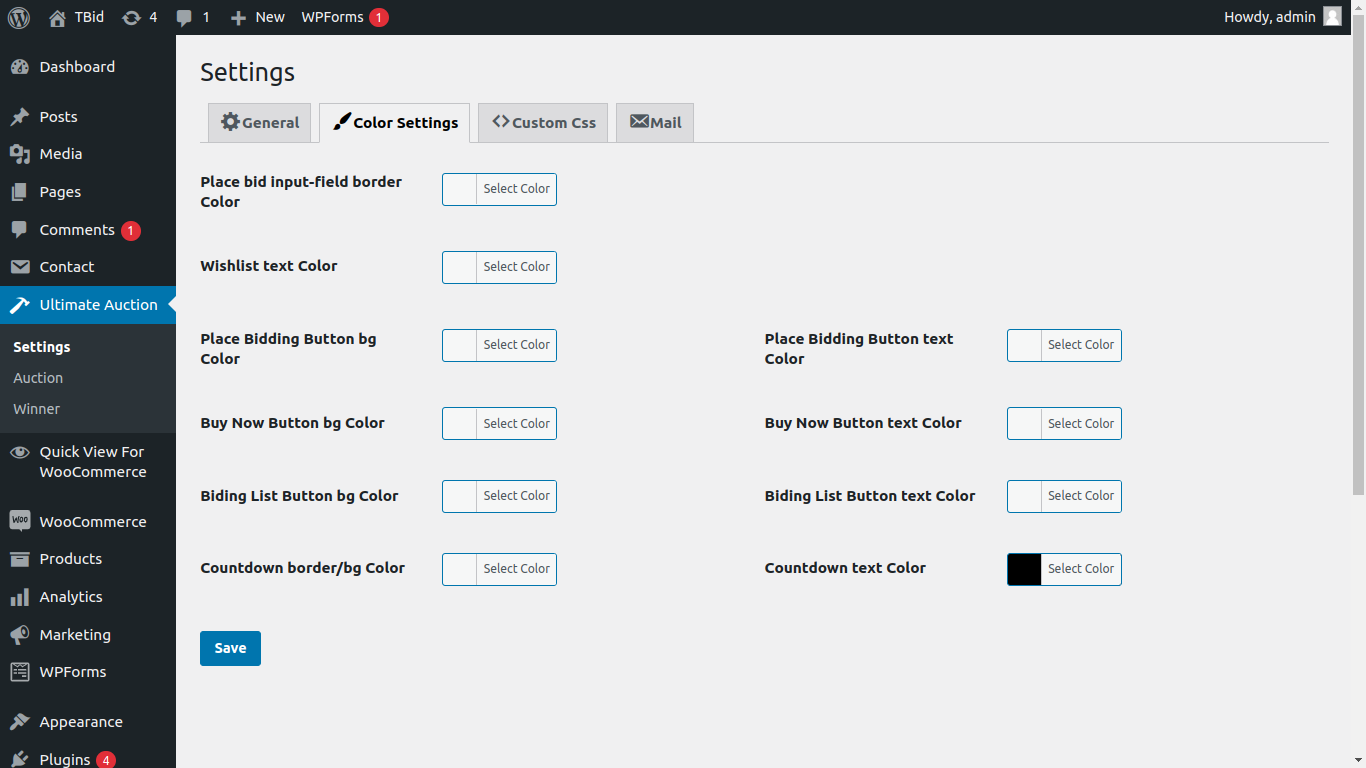Click the Marketing megaphone icon
The width and height of the screenshot is (1366, 768).
(19, 635)
